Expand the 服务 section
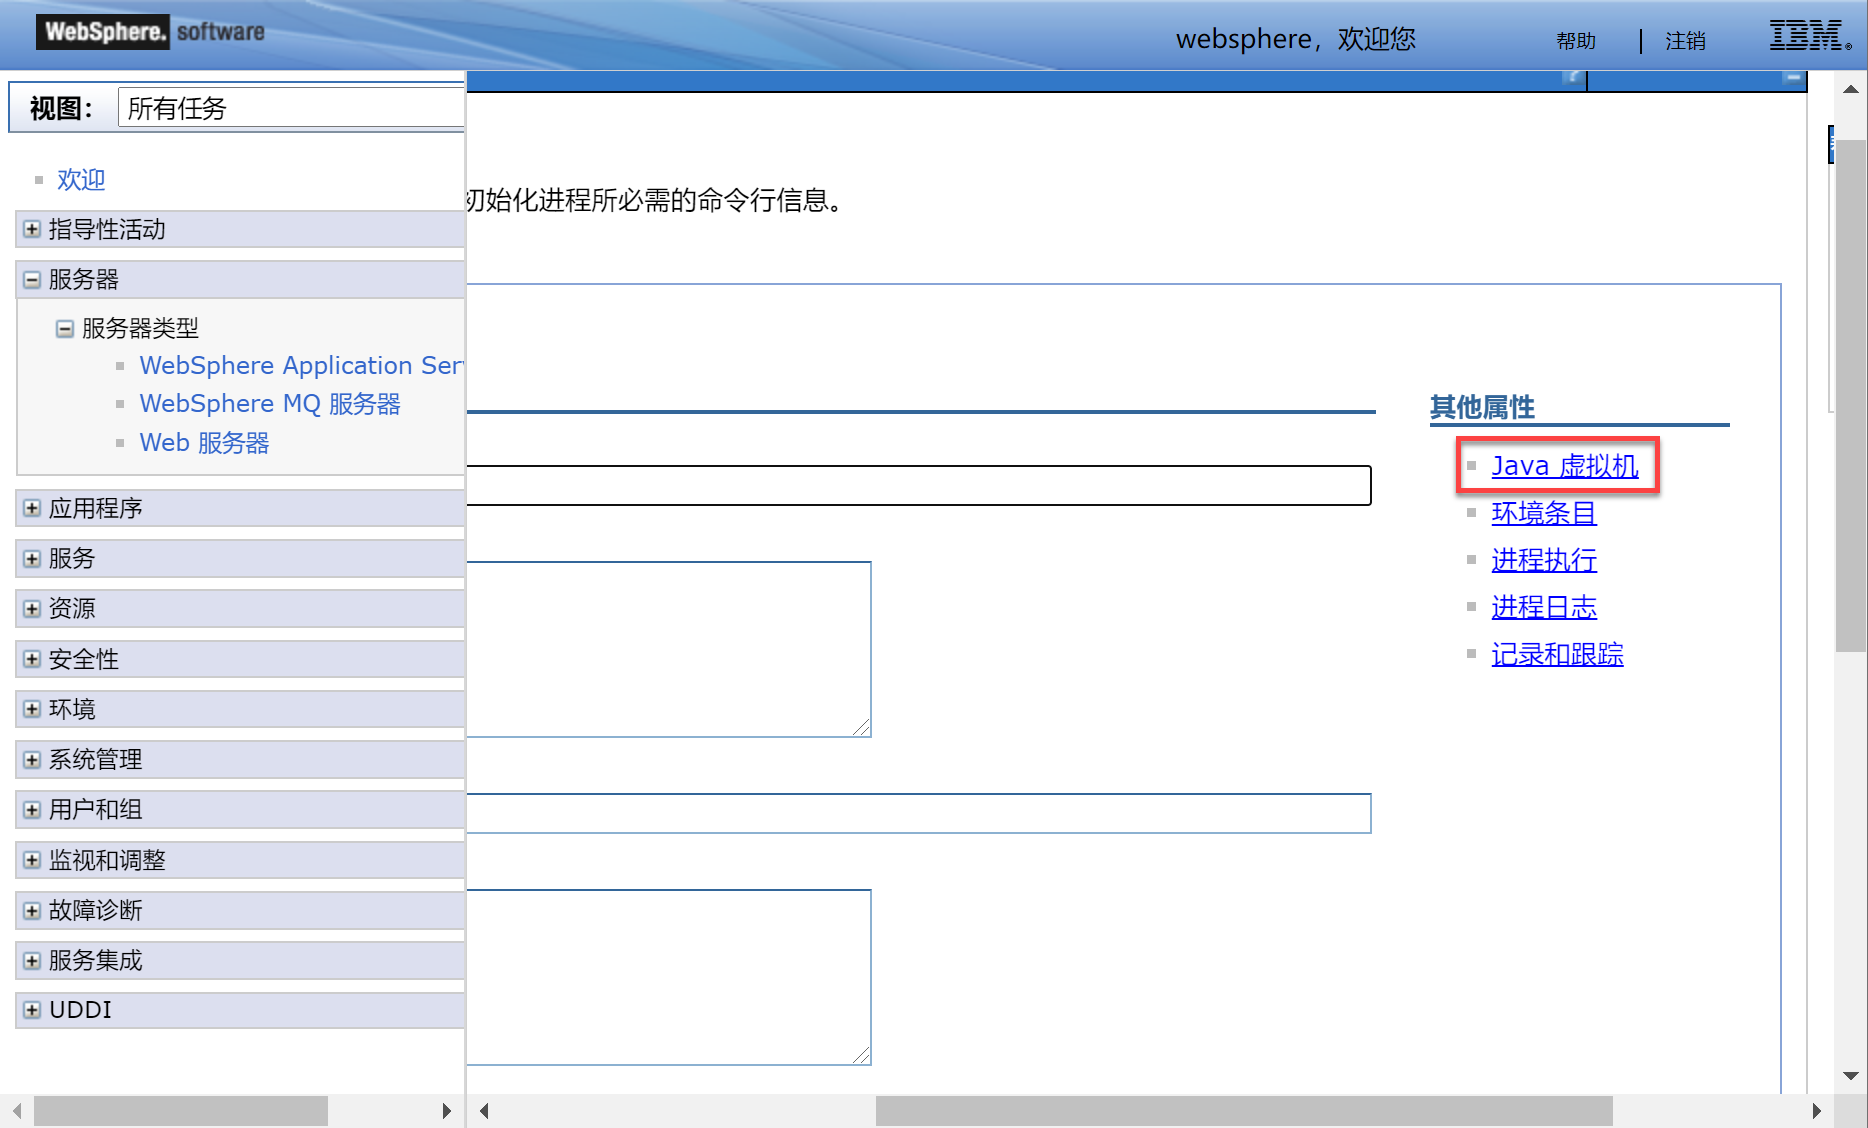This screenshot has width=1868, height=1128. 32,559
